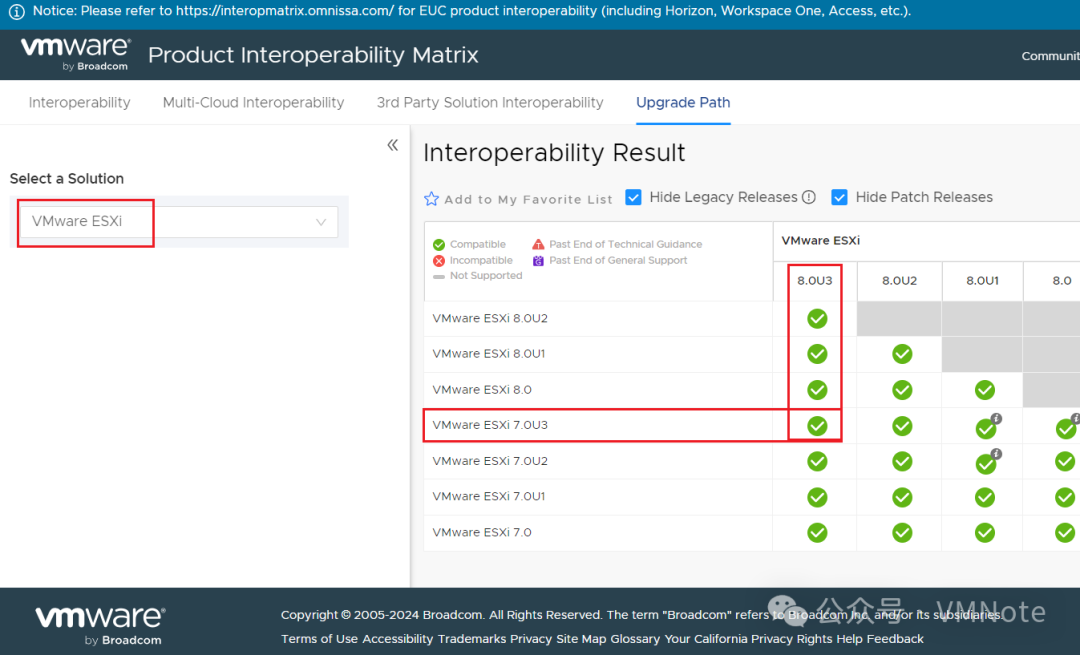Click info-badged check for ESXi 7.0U3 to 8.0U1
The image size is (1080, 655).
click(986, 429)
